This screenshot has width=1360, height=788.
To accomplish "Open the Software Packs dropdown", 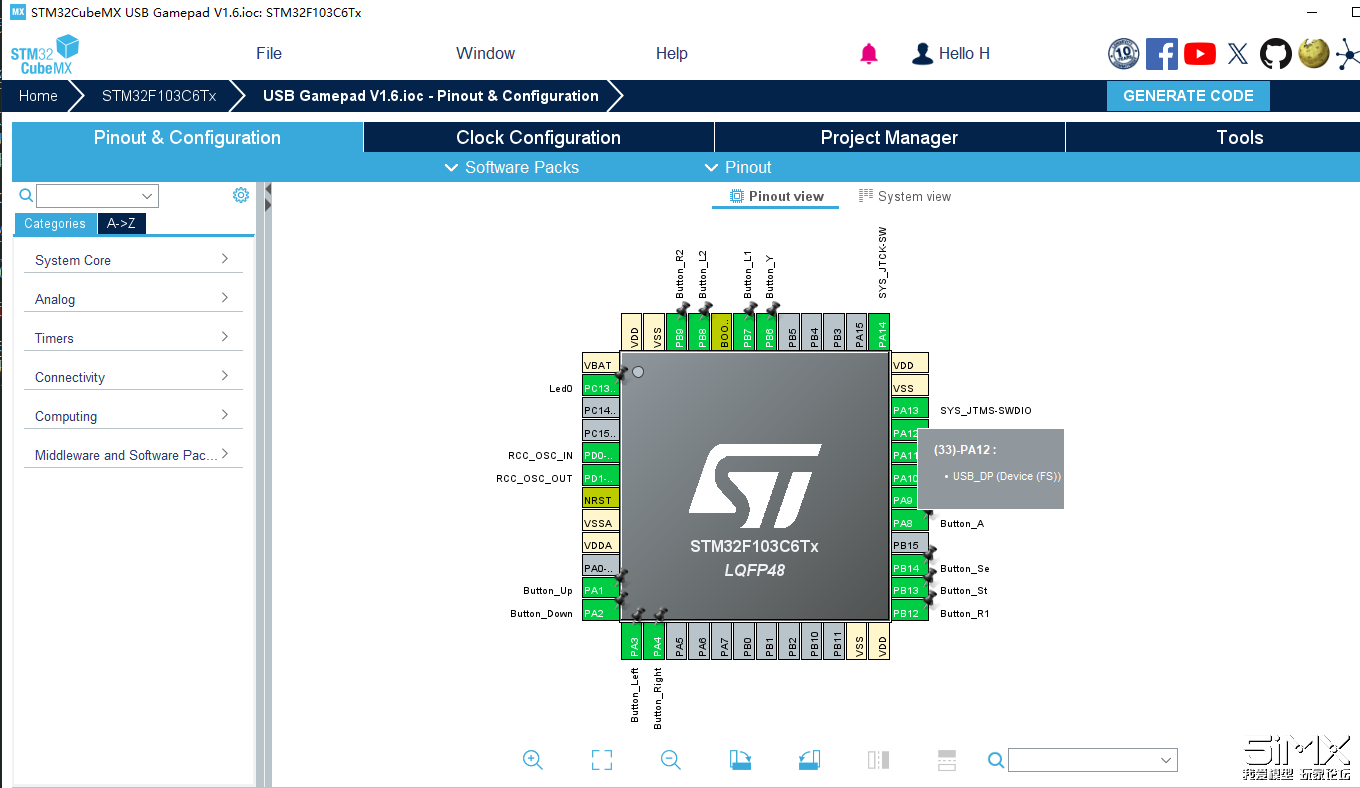I will coord(511,167).
